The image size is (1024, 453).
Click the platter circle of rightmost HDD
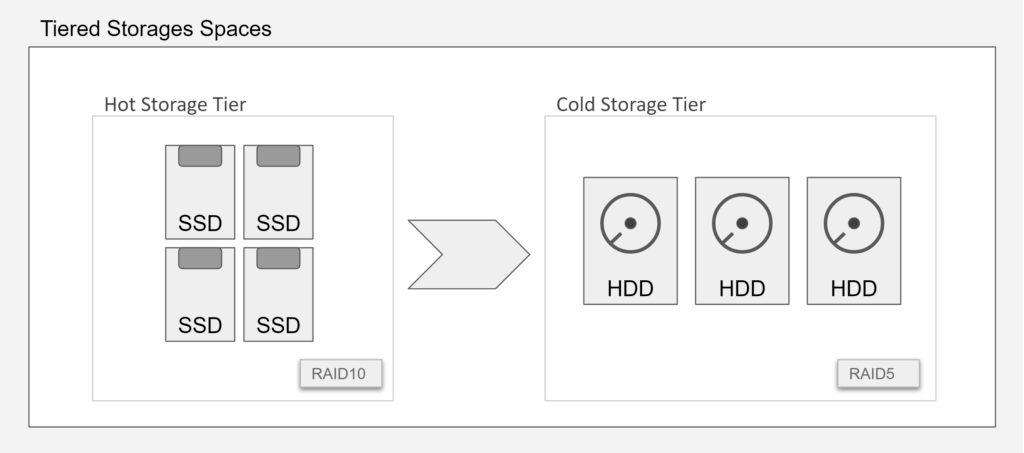click(x=854, y=223)
